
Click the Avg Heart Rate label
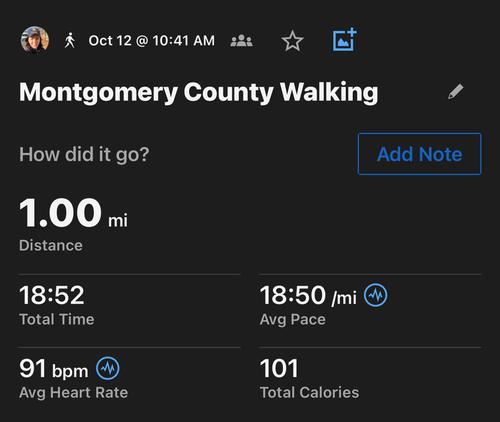[x=73, y=393]
